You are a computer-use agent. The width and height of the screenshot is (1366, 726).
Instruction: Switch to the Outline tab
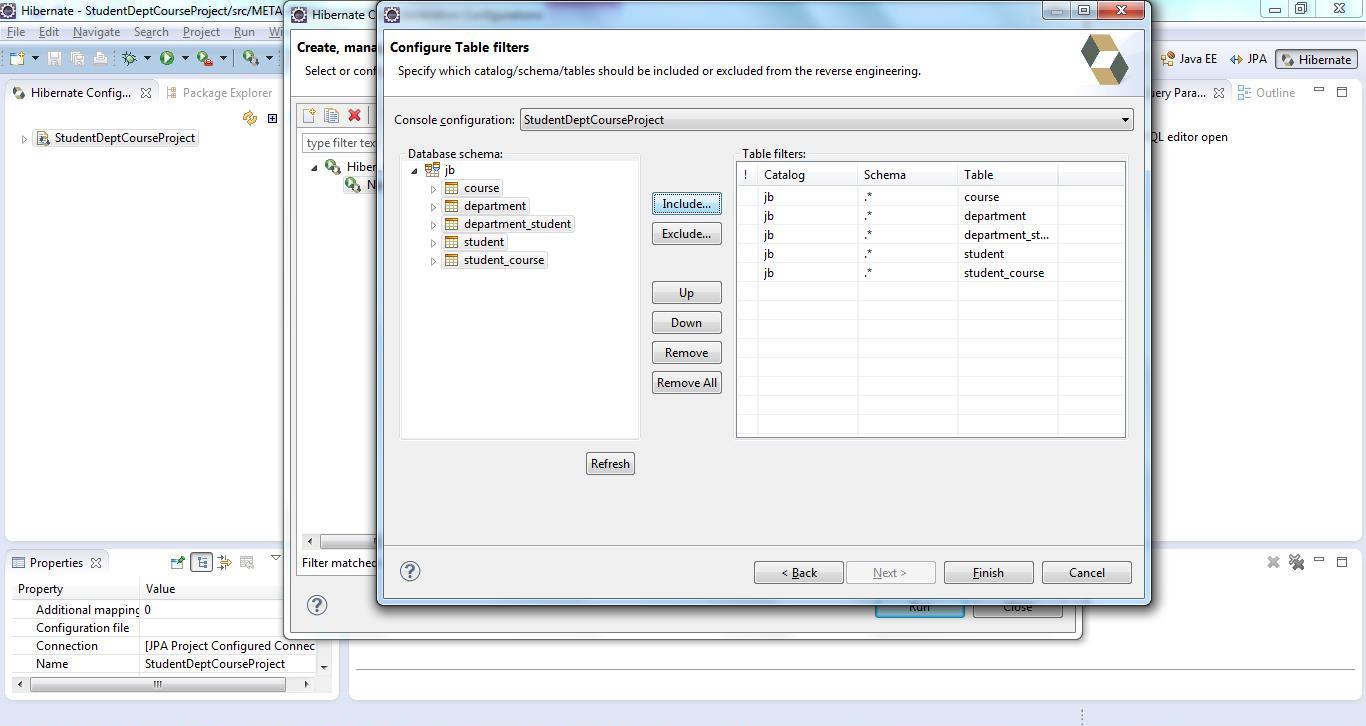tap(1266, 93)
